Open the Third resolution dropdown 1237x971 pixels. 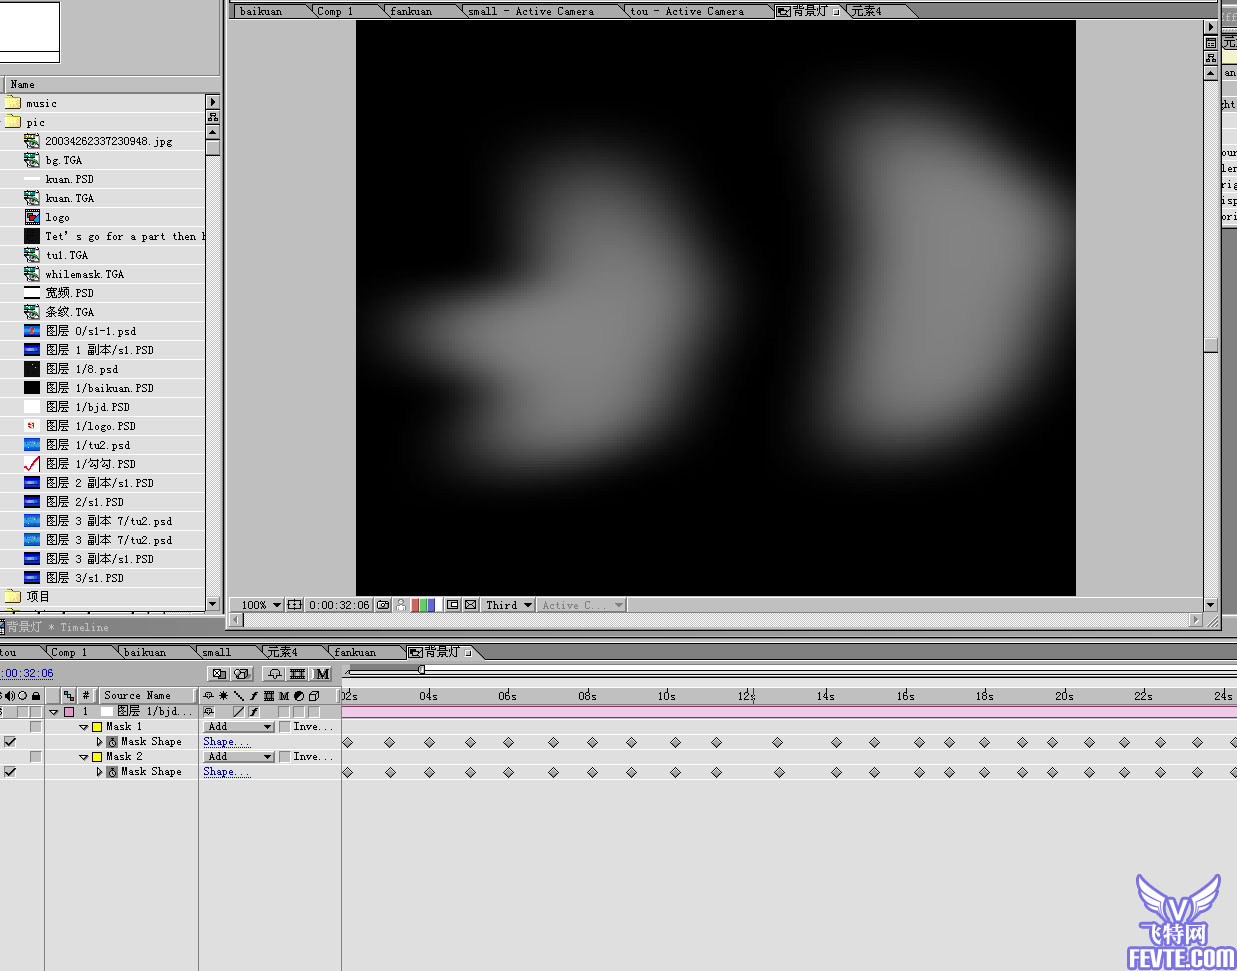click(509, 605)
